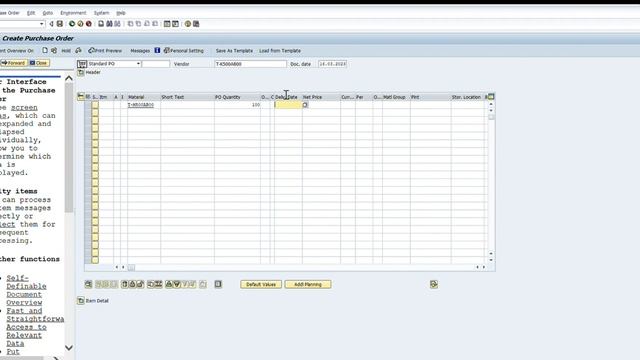Viewport: 640px width, 360px height.
Task: Click Document Overview On
Action: [17, 51]
